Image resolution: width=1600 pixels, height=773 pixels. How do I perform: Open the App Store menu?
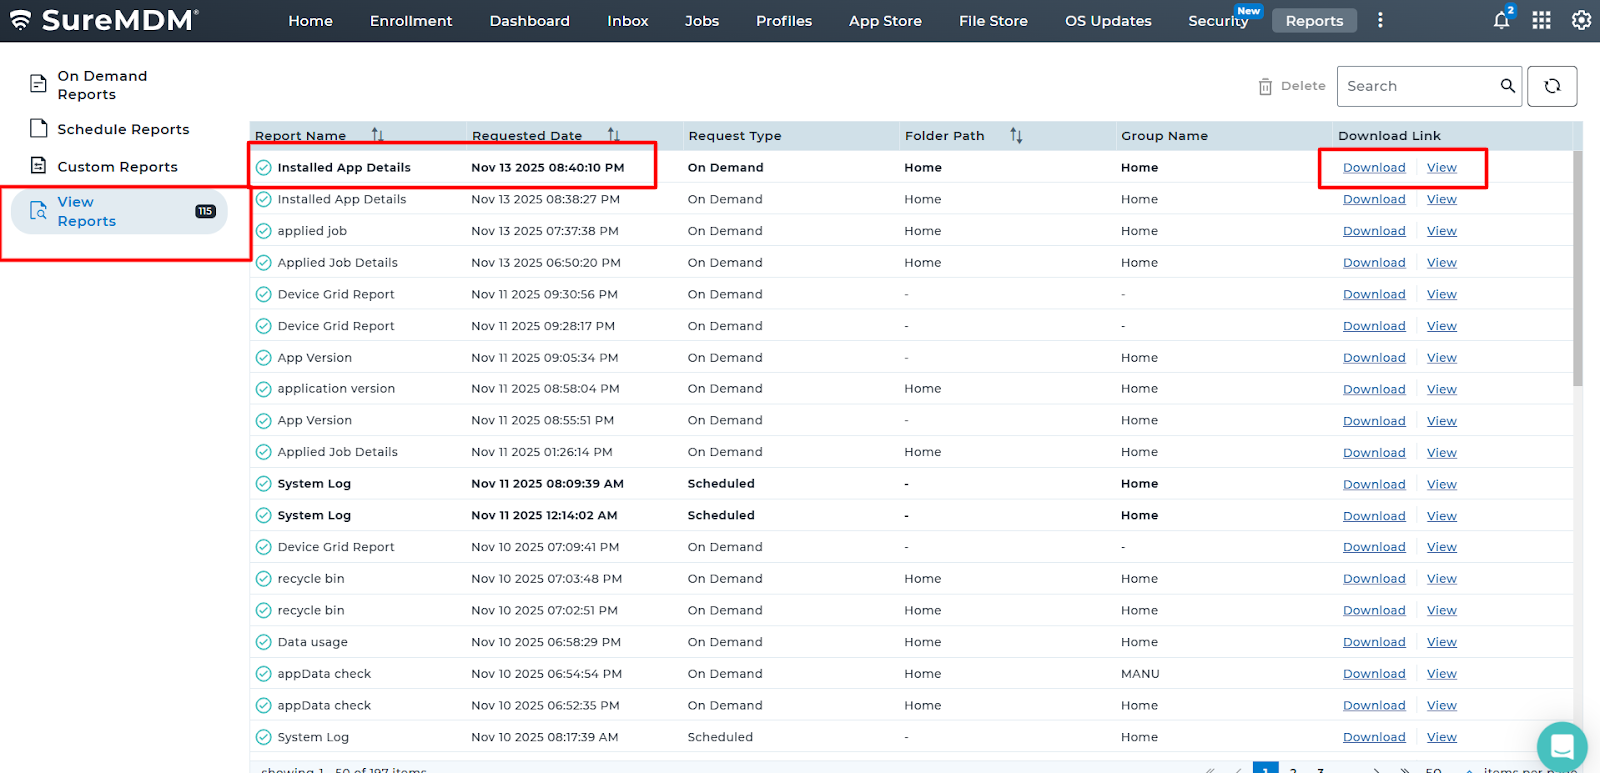885,21
